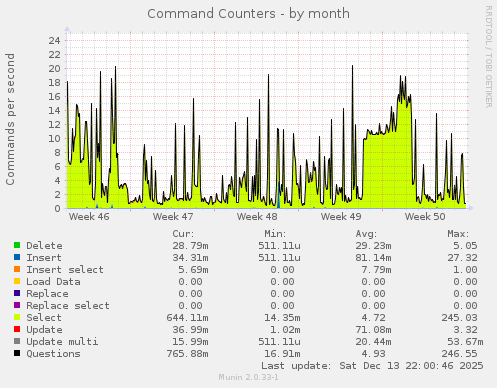This screenshot has width=497, height=388.
Task: Click the Min: column header
Action: click(x=275, y=234)
